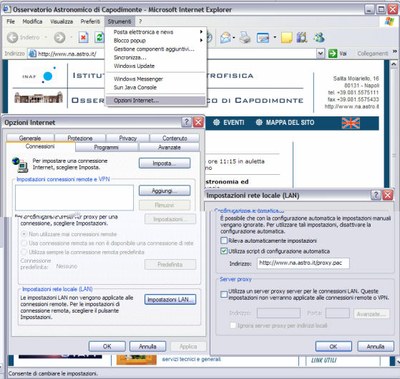Click the page scrollbar up arrow

point(394,64)
